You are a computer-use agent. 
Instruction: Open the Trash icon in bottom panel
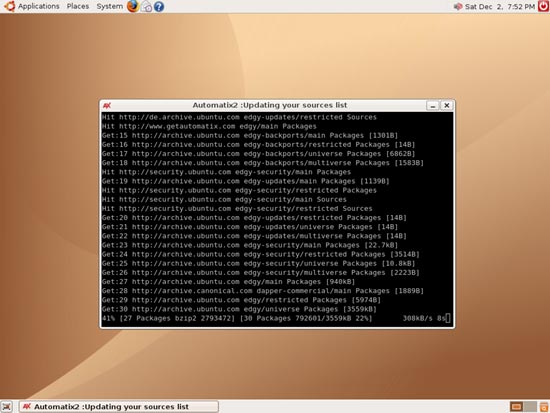click(544, 406)
